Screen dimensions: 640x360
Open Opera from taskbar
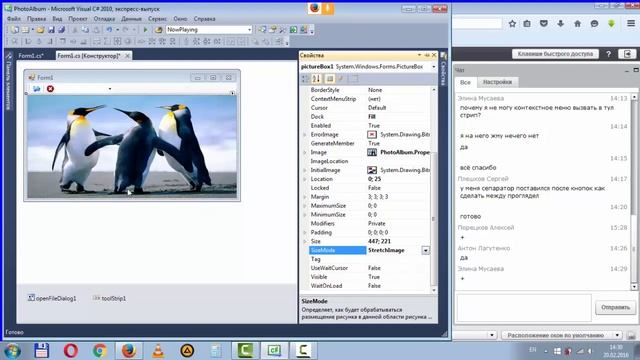click(x=71, y=351)
